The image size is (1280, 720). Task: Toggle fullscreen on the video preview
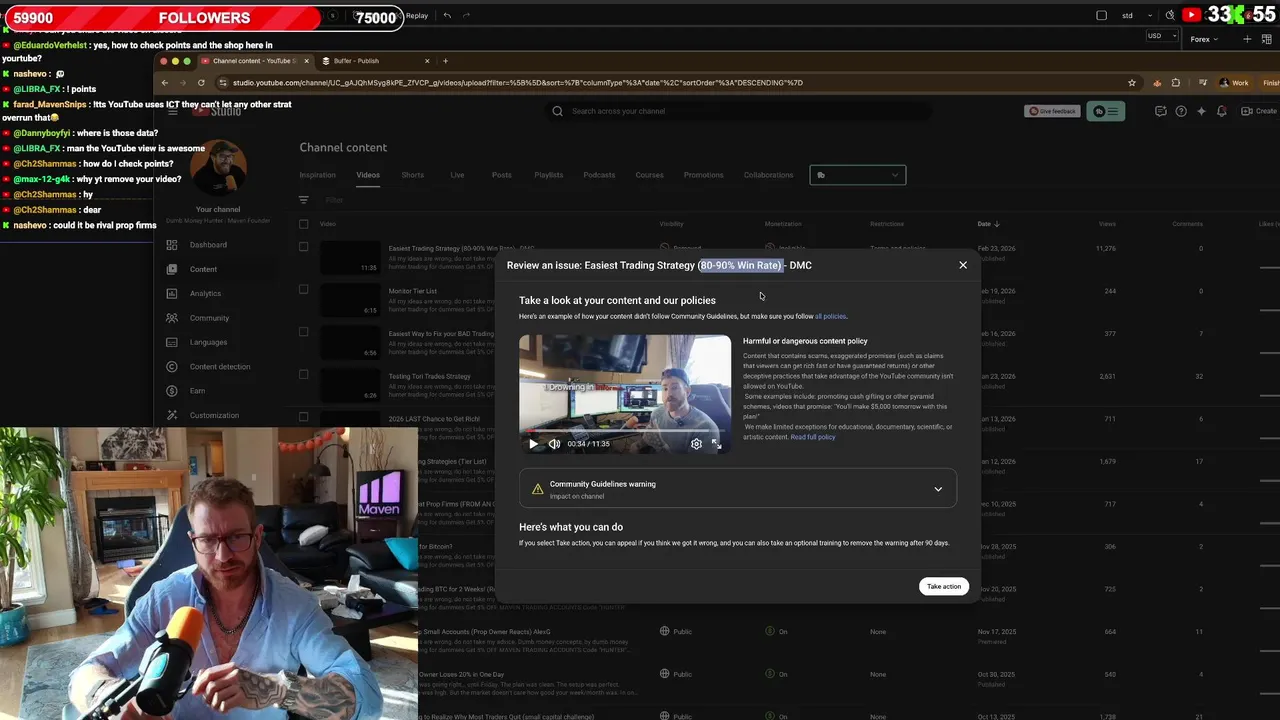tap(716, 444)
